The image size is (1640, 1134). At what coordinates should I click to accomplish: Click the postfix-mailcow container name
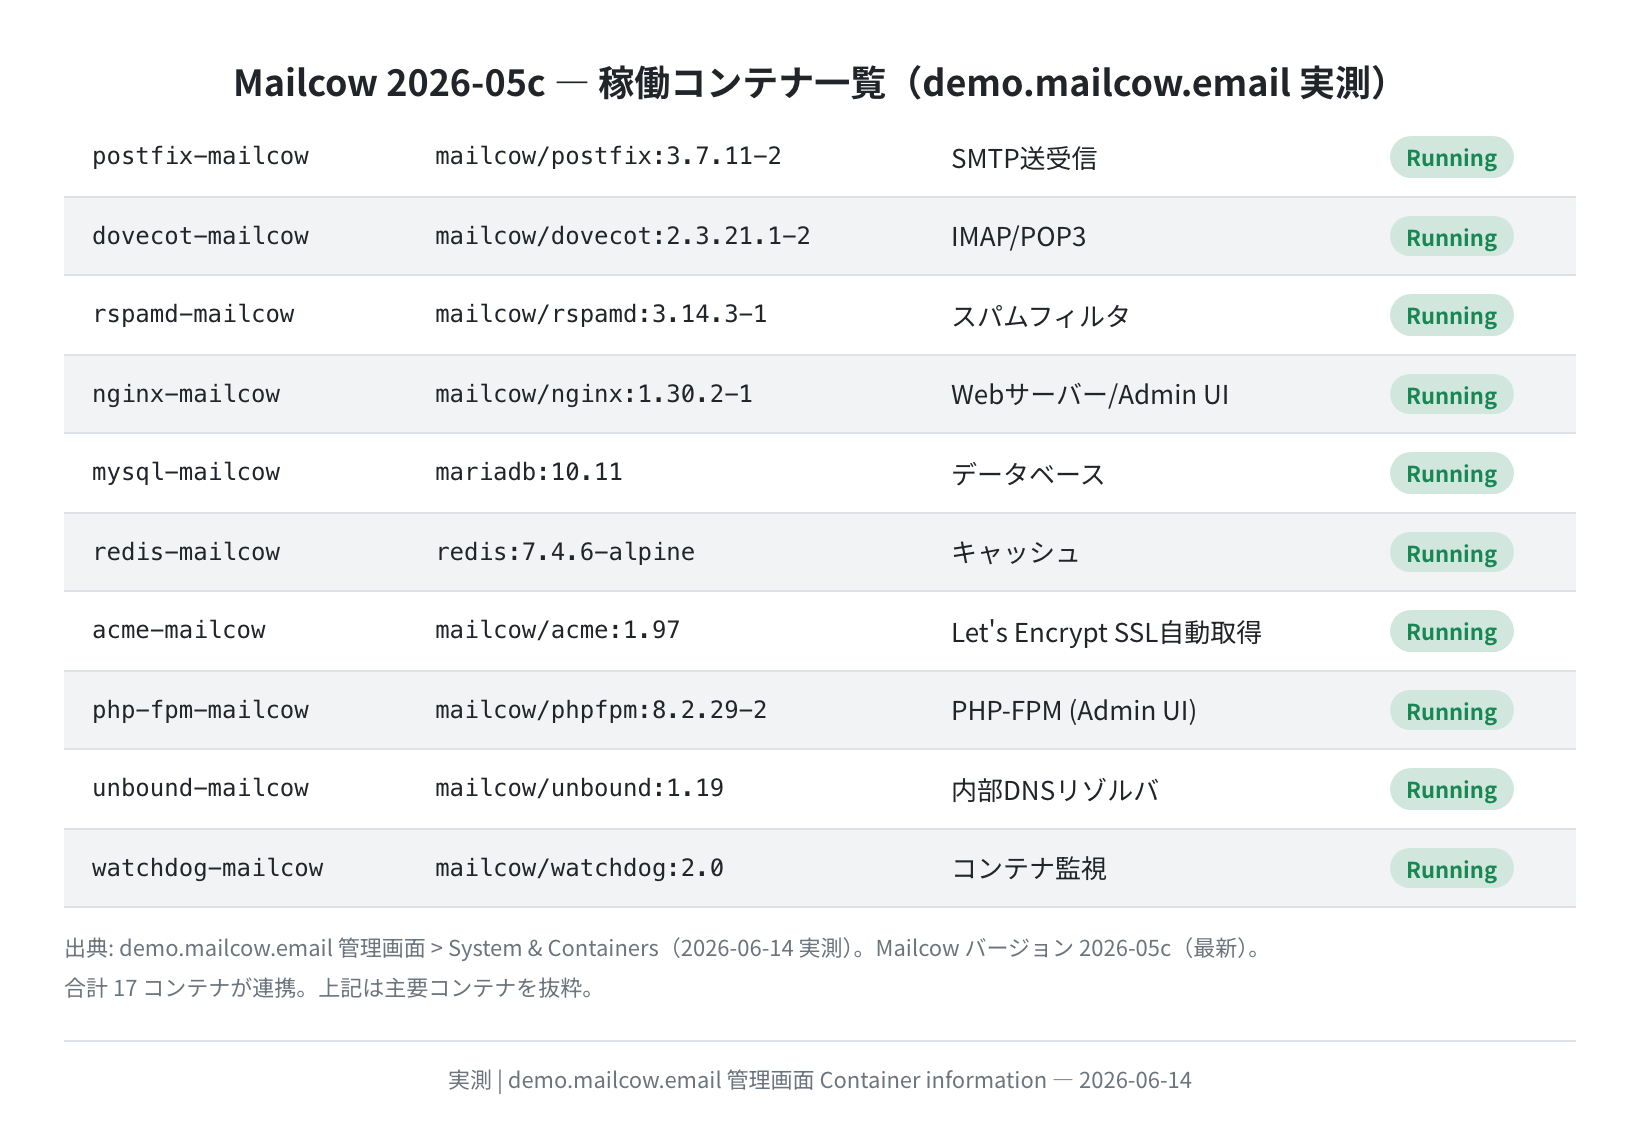[200, 156]
